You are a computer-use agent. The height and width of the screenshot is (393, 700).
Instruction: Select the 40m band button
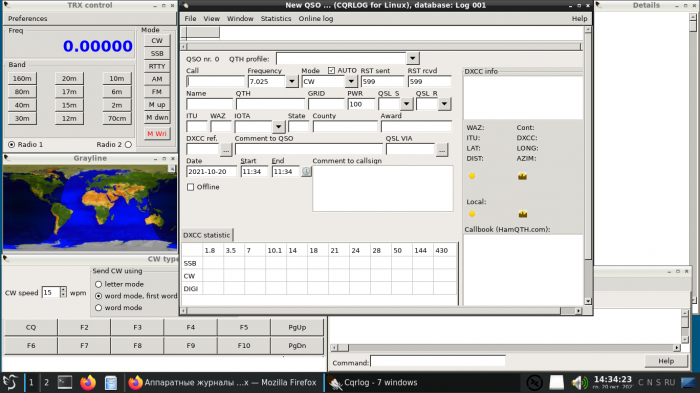22,105
